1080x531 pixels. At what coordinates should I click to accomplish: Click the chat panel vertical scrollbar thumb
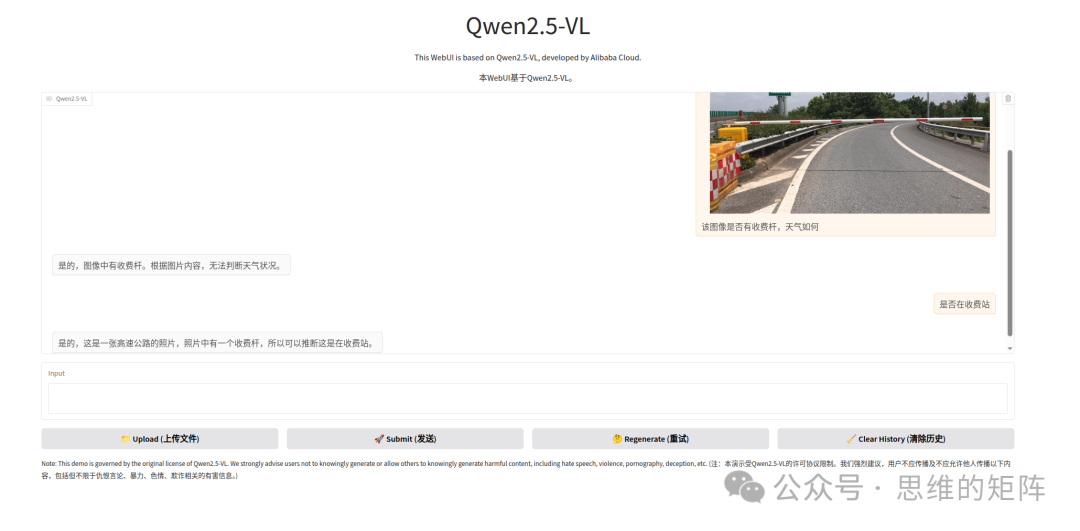point(1010,242)
